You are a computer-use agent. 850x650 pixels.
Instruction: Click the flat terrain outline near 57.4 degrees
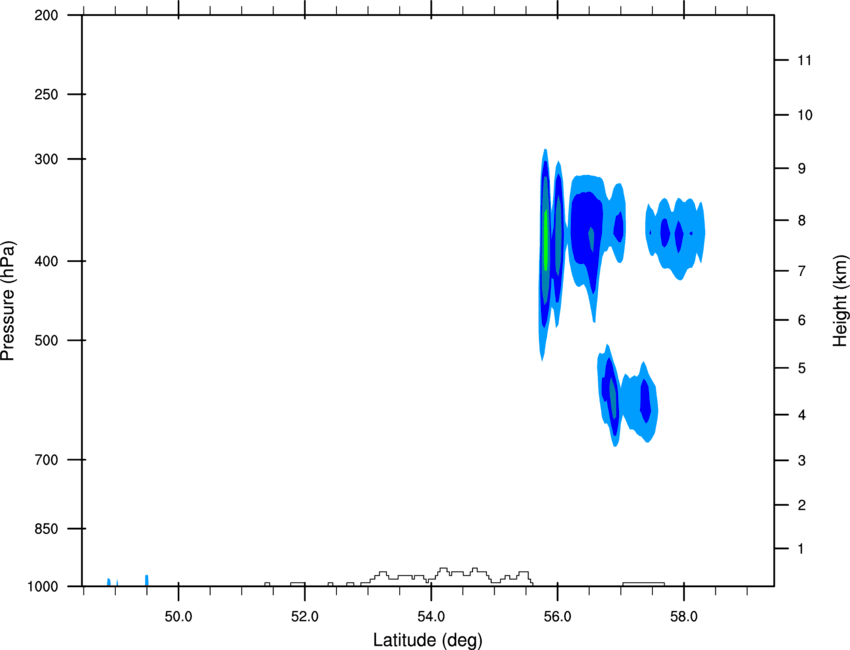click(643, 584)
